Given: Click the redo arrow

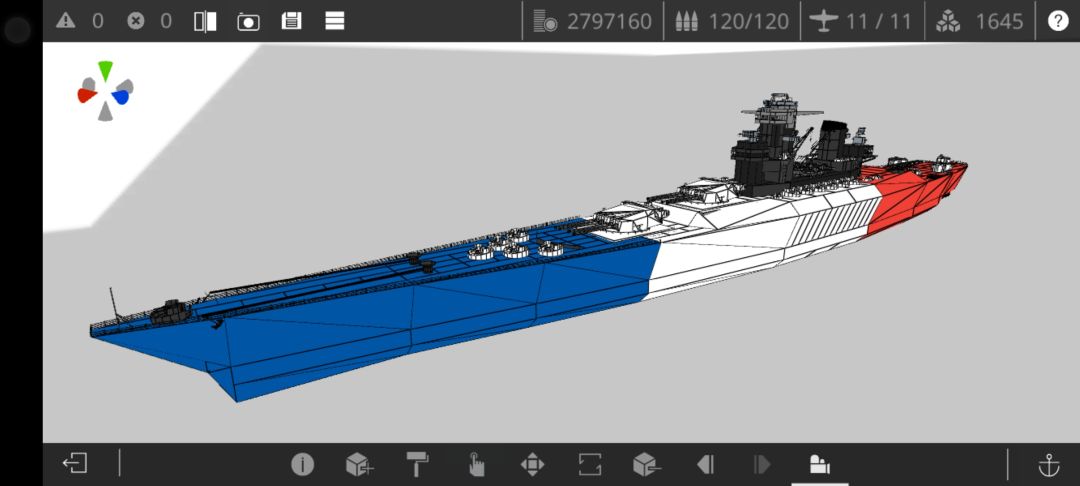Looking at the screenshot, I should pyautogui.click(x=762, y=465).
